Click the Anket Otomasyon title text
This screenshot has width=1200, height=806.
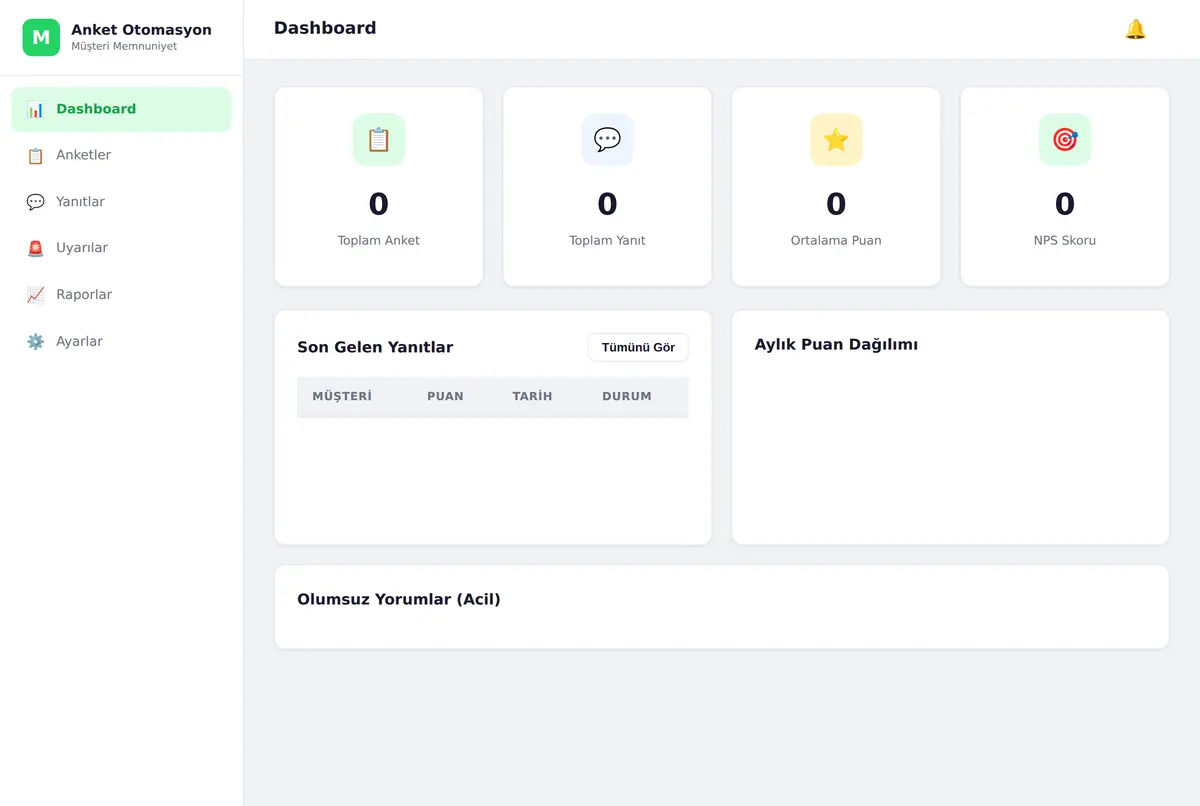pyautogui.click(x=141, y=30)
